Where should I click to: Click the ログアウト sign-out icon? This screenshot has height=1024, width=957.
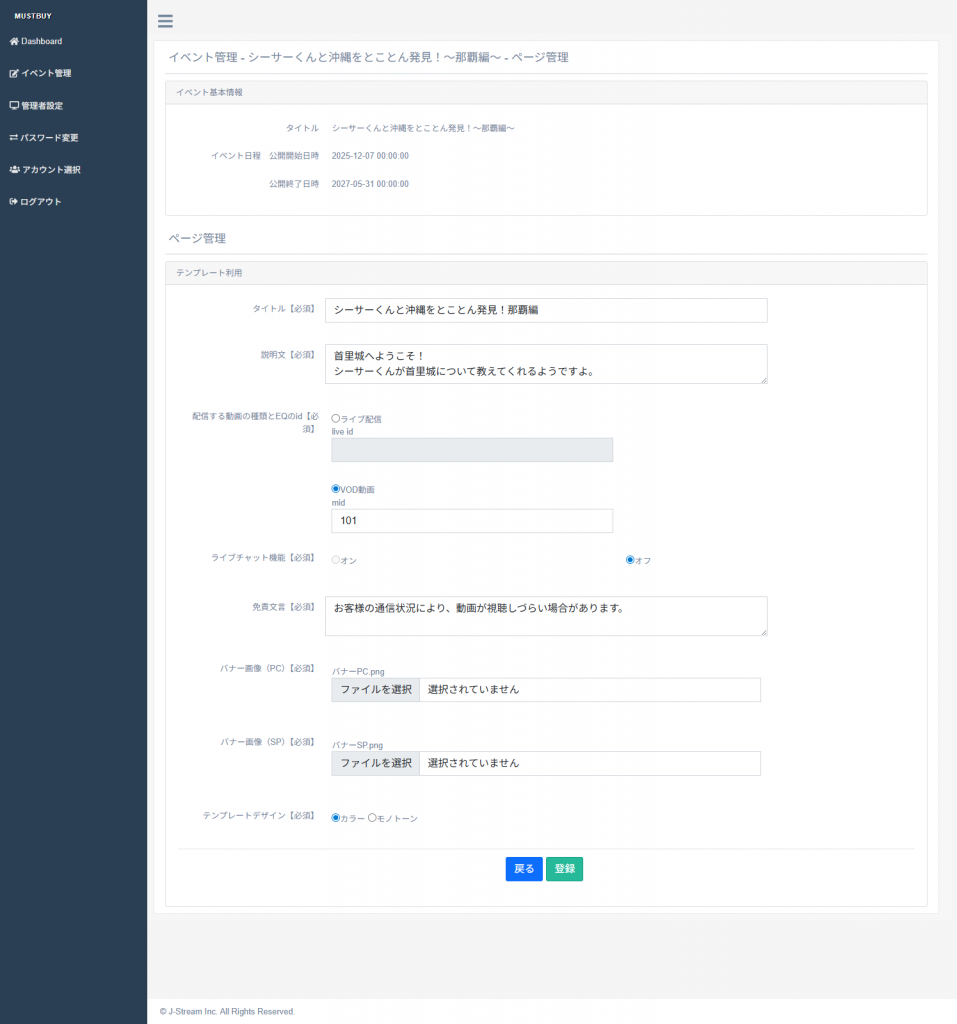pos(13,201)
